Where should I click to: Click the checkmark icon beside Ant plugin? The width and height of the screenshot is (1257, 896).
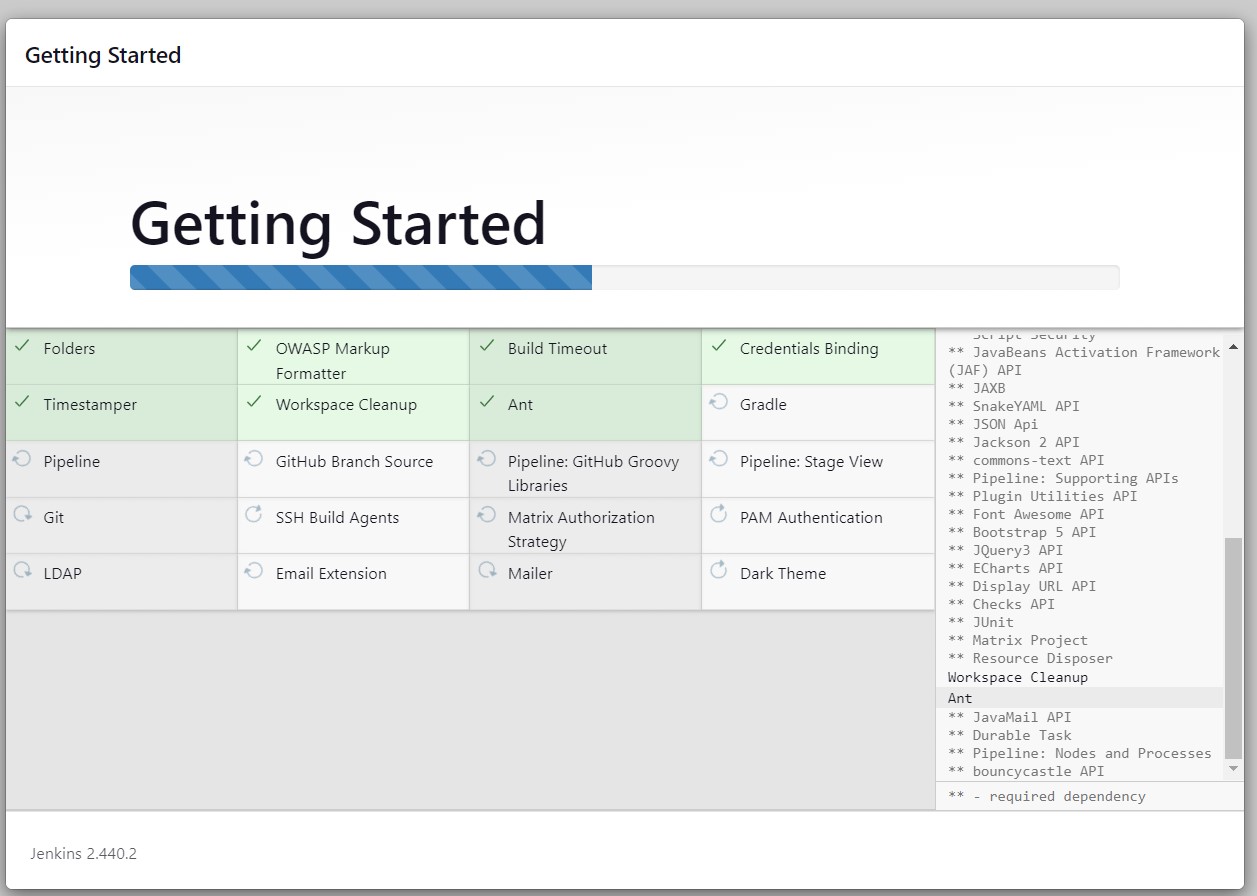click(486, 402)
